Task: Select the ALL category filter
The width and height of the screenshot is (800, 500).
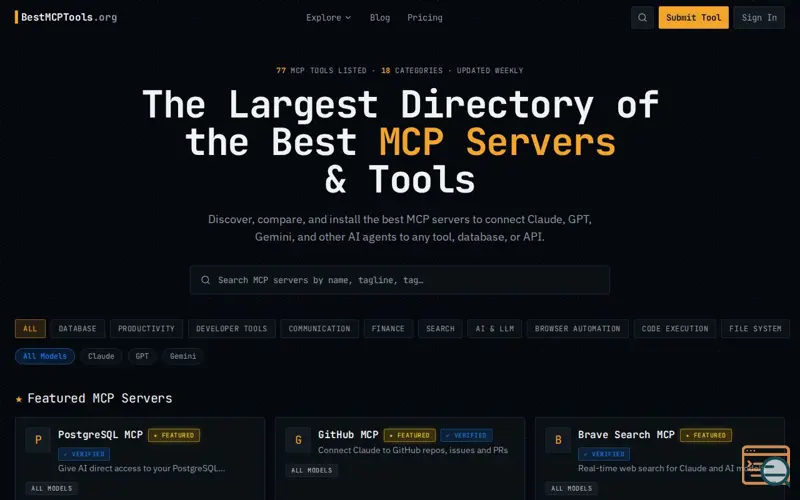Action: point(30,329)
